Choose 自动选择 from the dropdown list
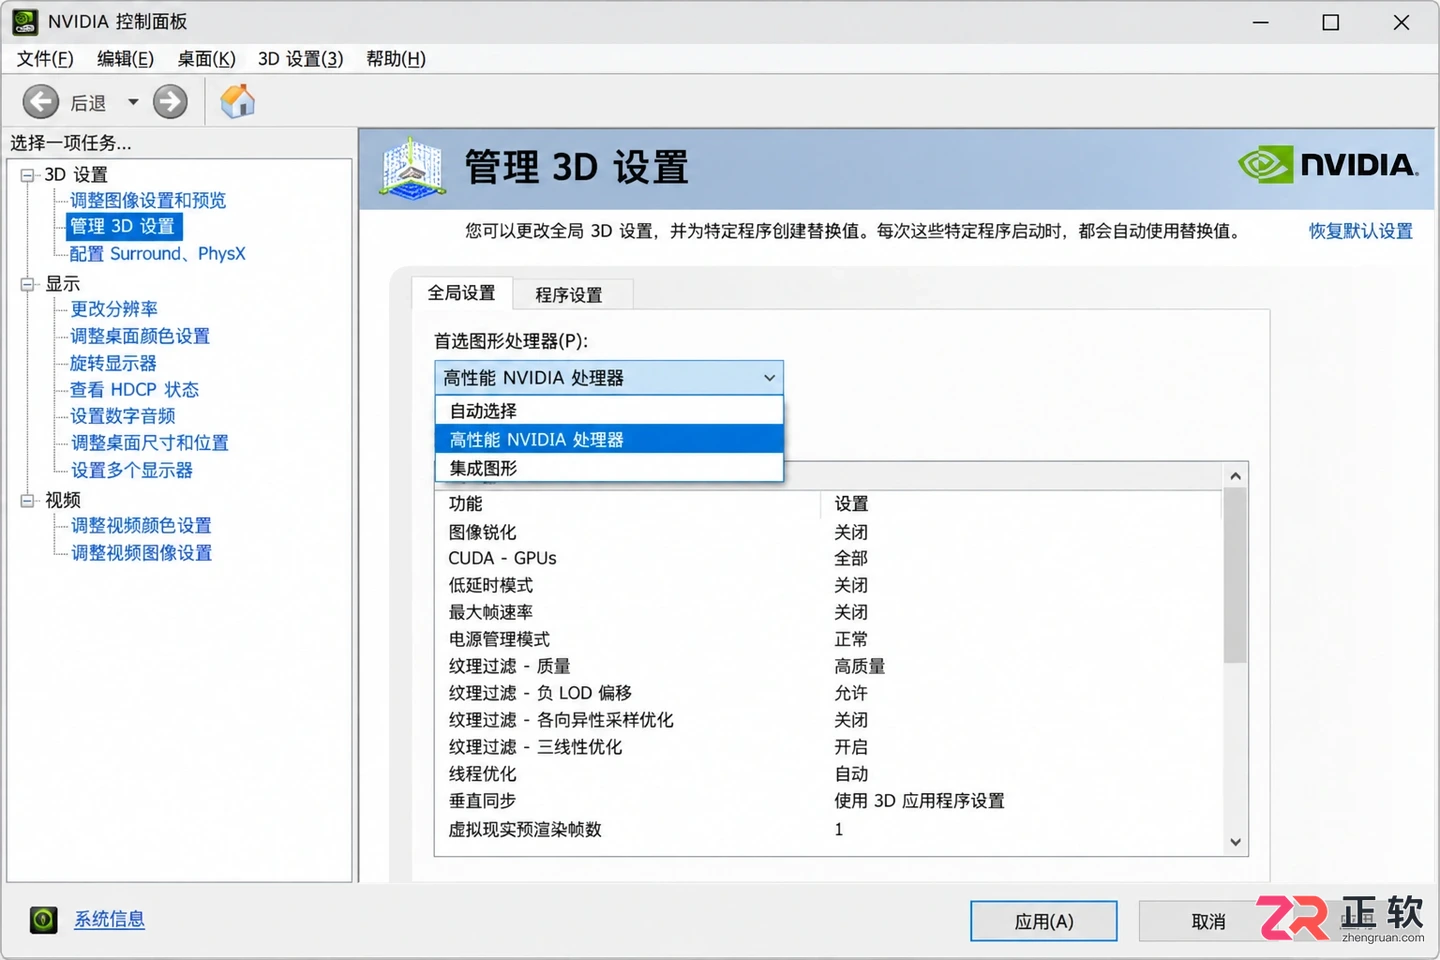The height and width of the screenshot is (960, 1440). click(x=609, y=411)
